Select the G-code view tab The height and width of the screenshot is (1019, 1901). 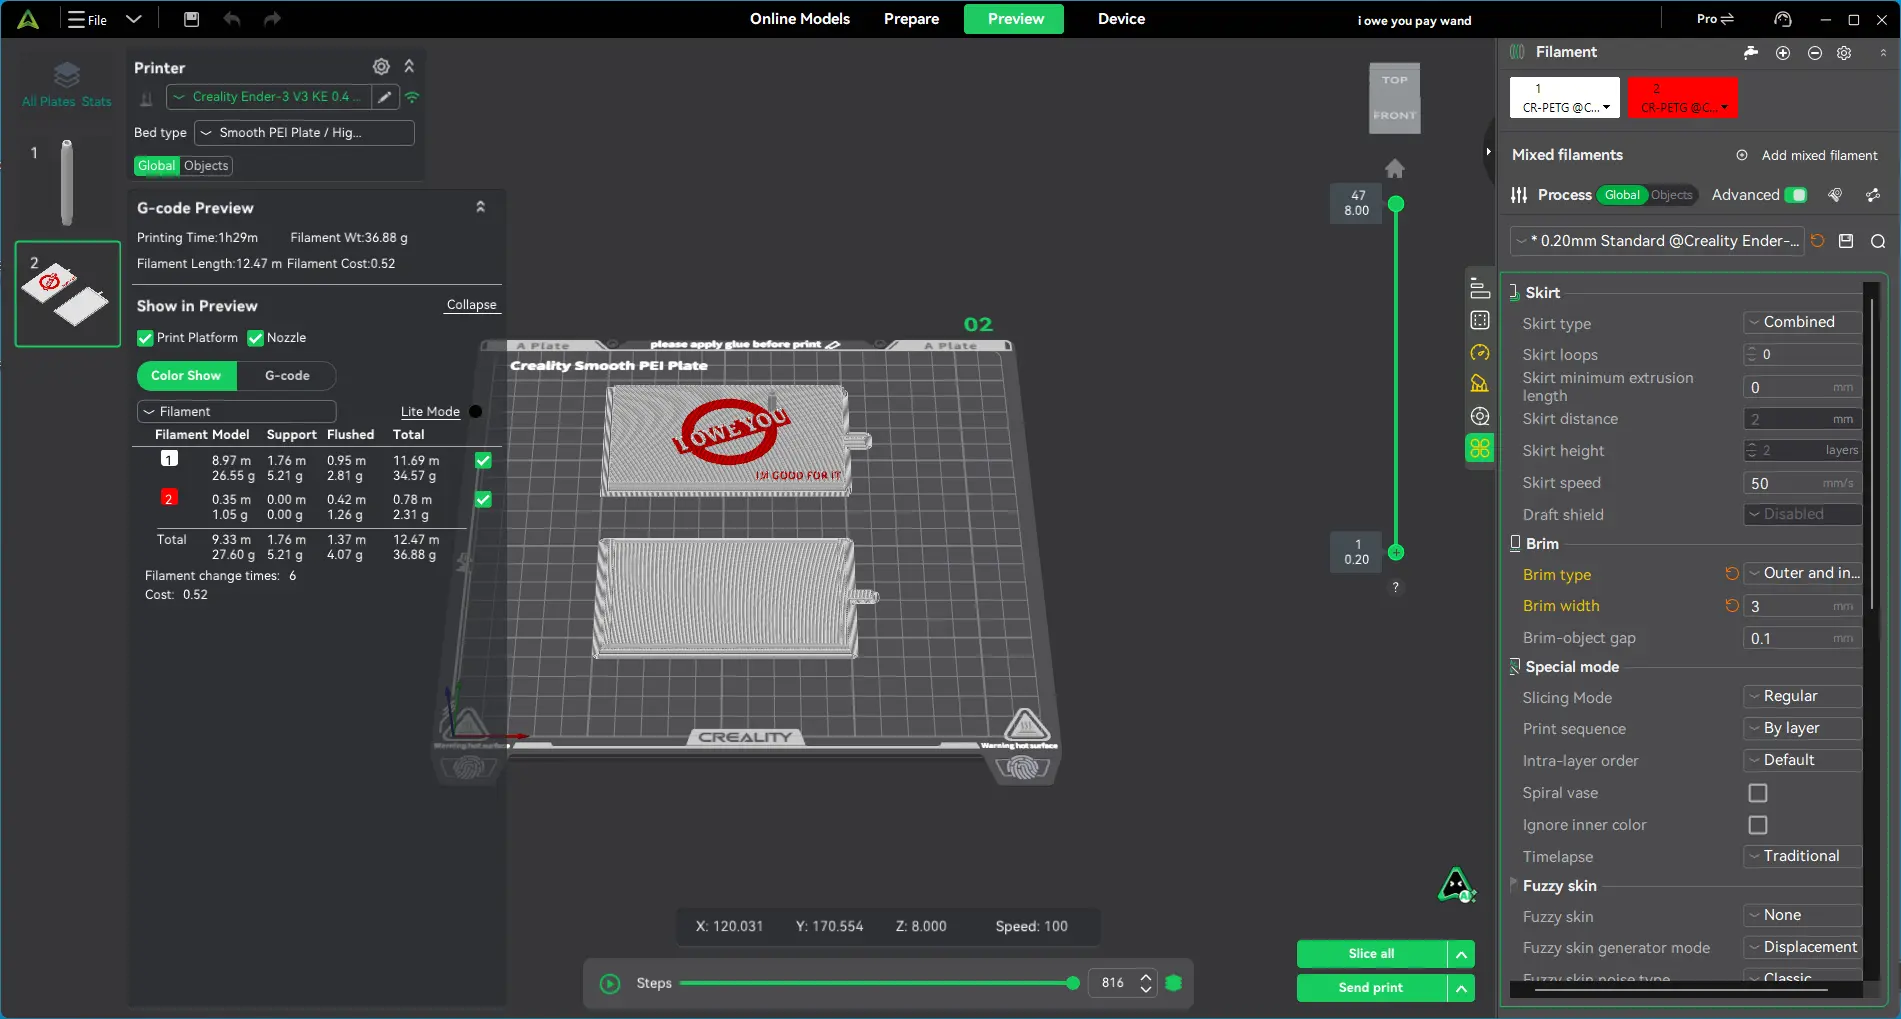point(287,376)
